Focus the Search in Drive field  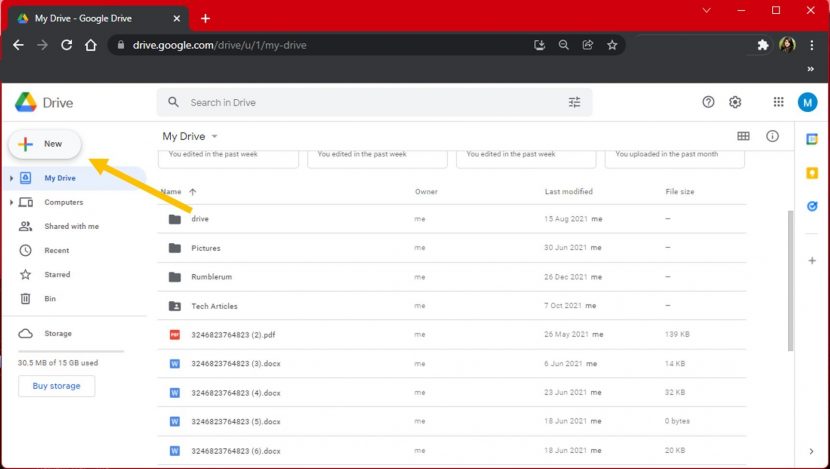point(374,102)
